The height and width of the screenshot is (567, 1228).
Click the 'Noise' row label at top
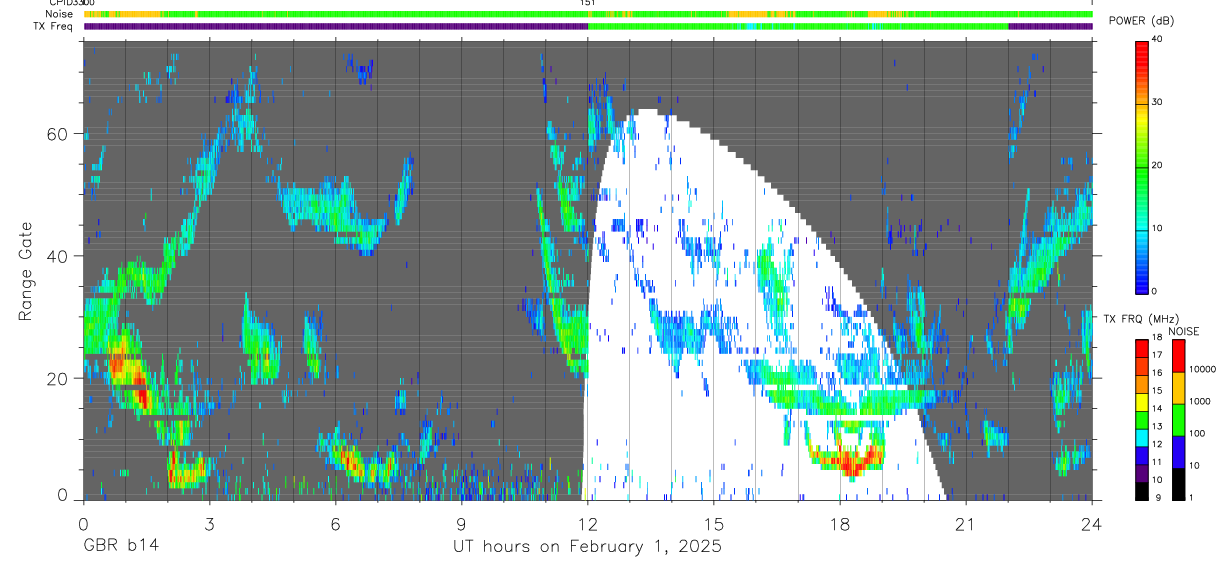[x=61, y=14]
